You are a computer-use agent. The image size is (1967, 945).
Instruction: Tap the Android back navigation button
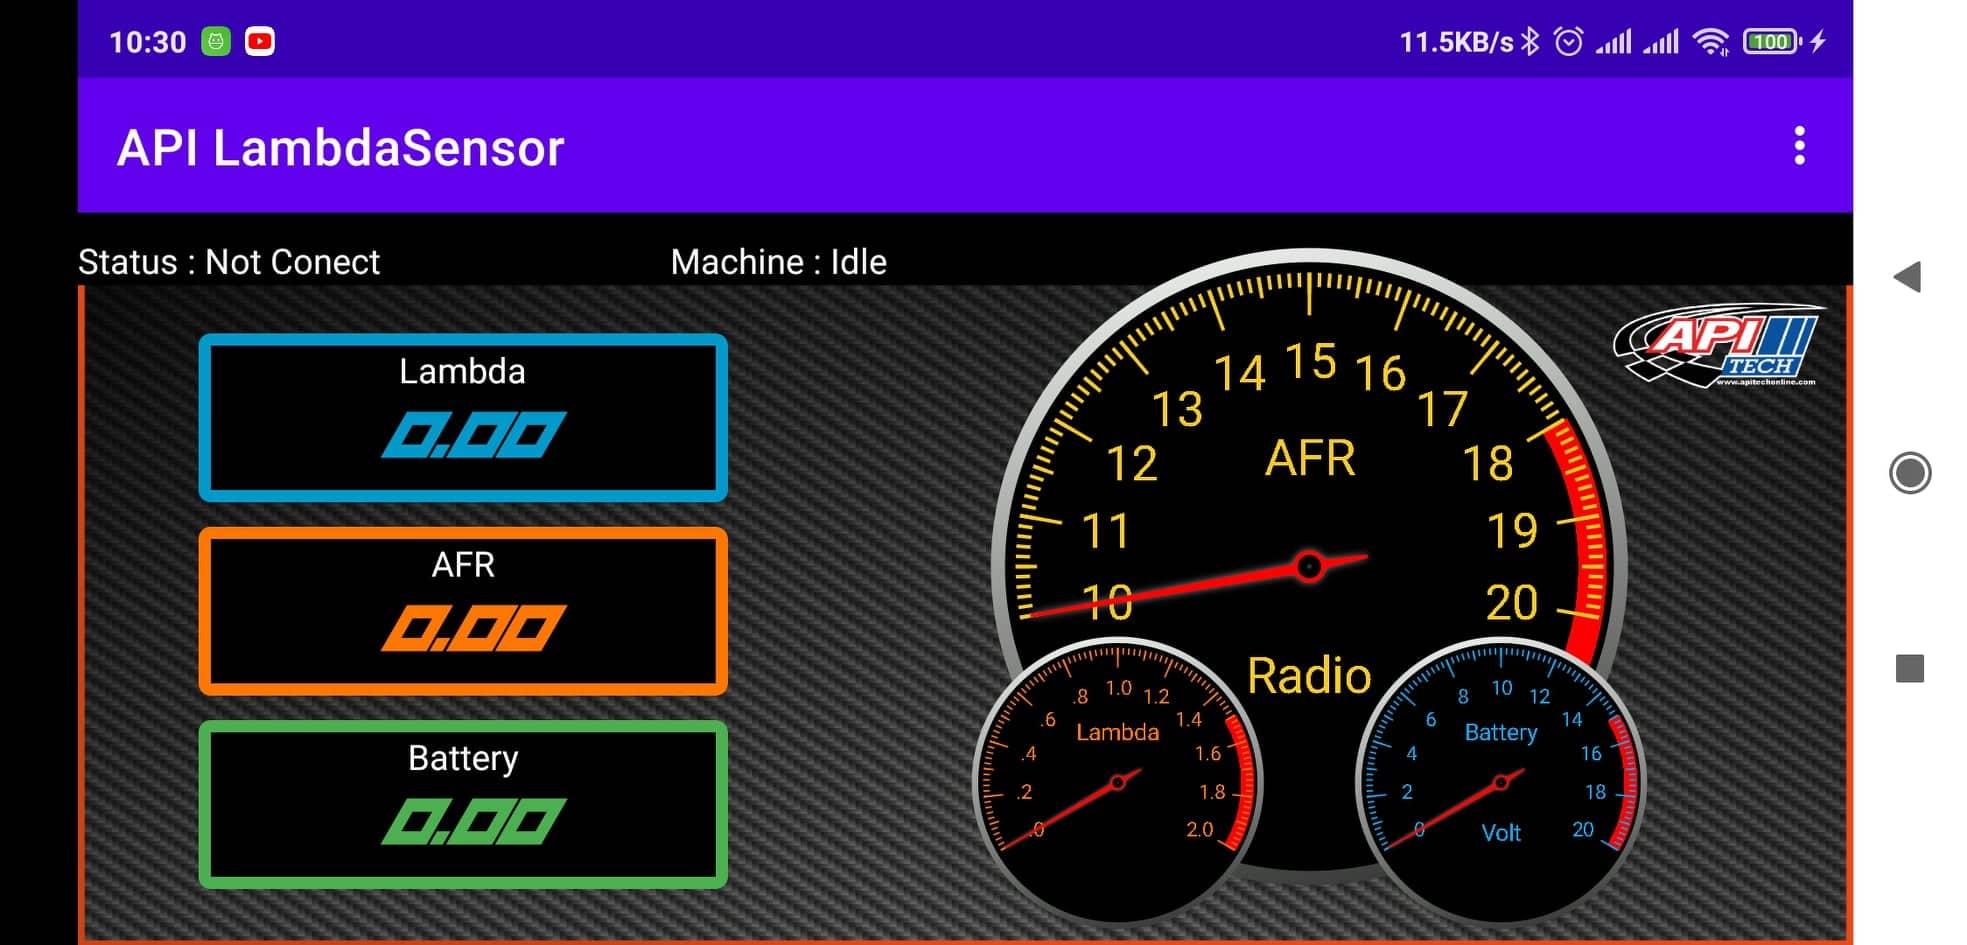1908,277
